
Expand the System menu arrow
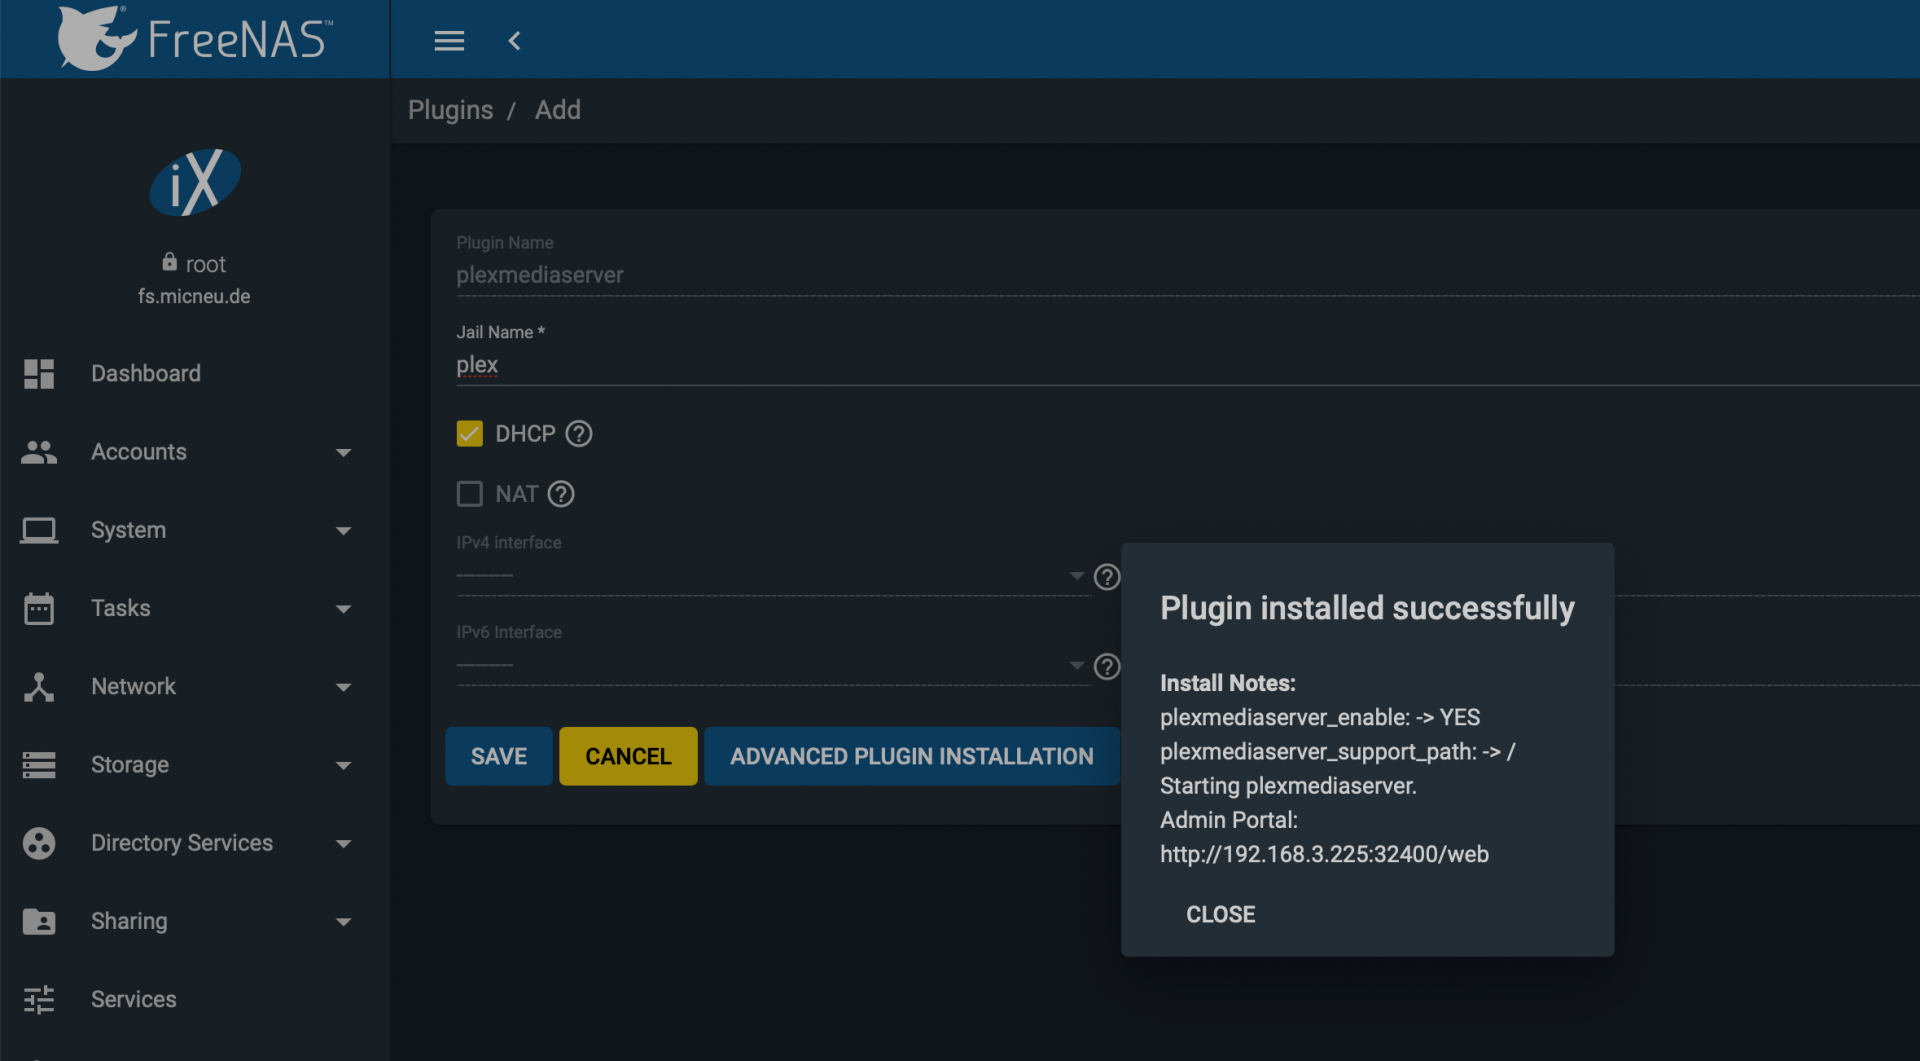tap(344, 531)
